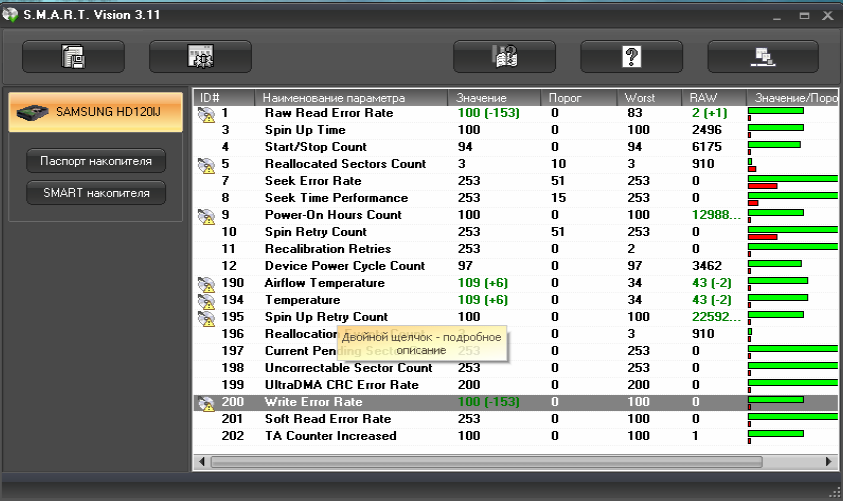Click warning icon beside Airflow Temperature

click(x=207, y=284)
